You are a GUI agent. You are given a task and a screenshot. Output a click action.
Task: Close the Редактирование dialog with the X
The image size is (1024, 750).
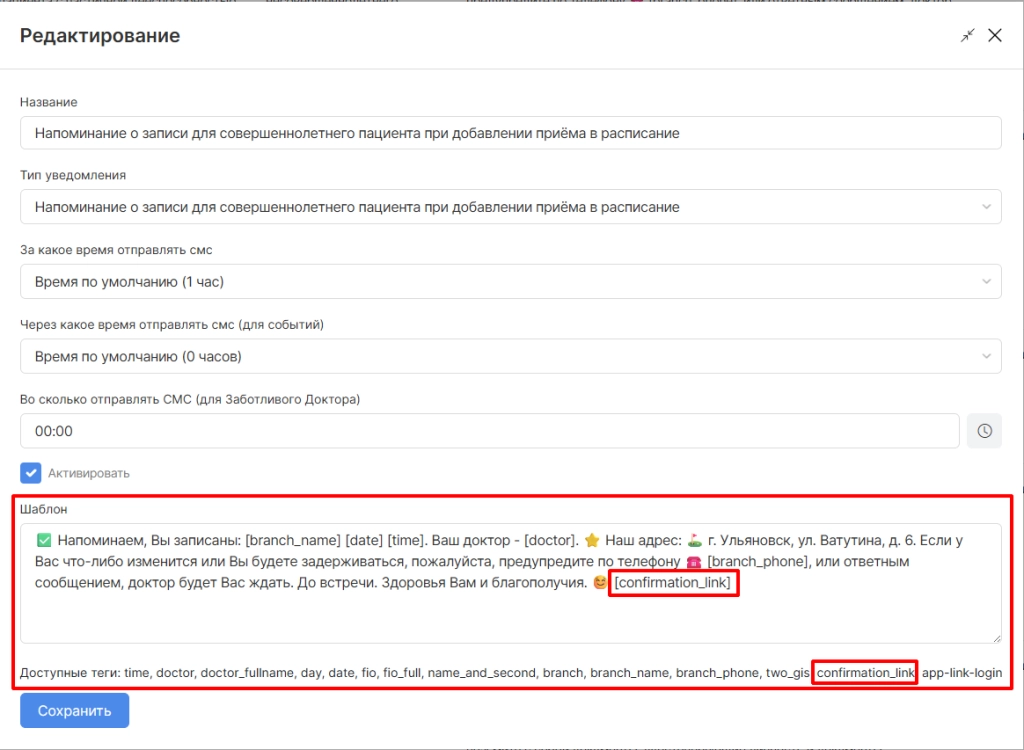pyautogui.click(x=995, y=36)
